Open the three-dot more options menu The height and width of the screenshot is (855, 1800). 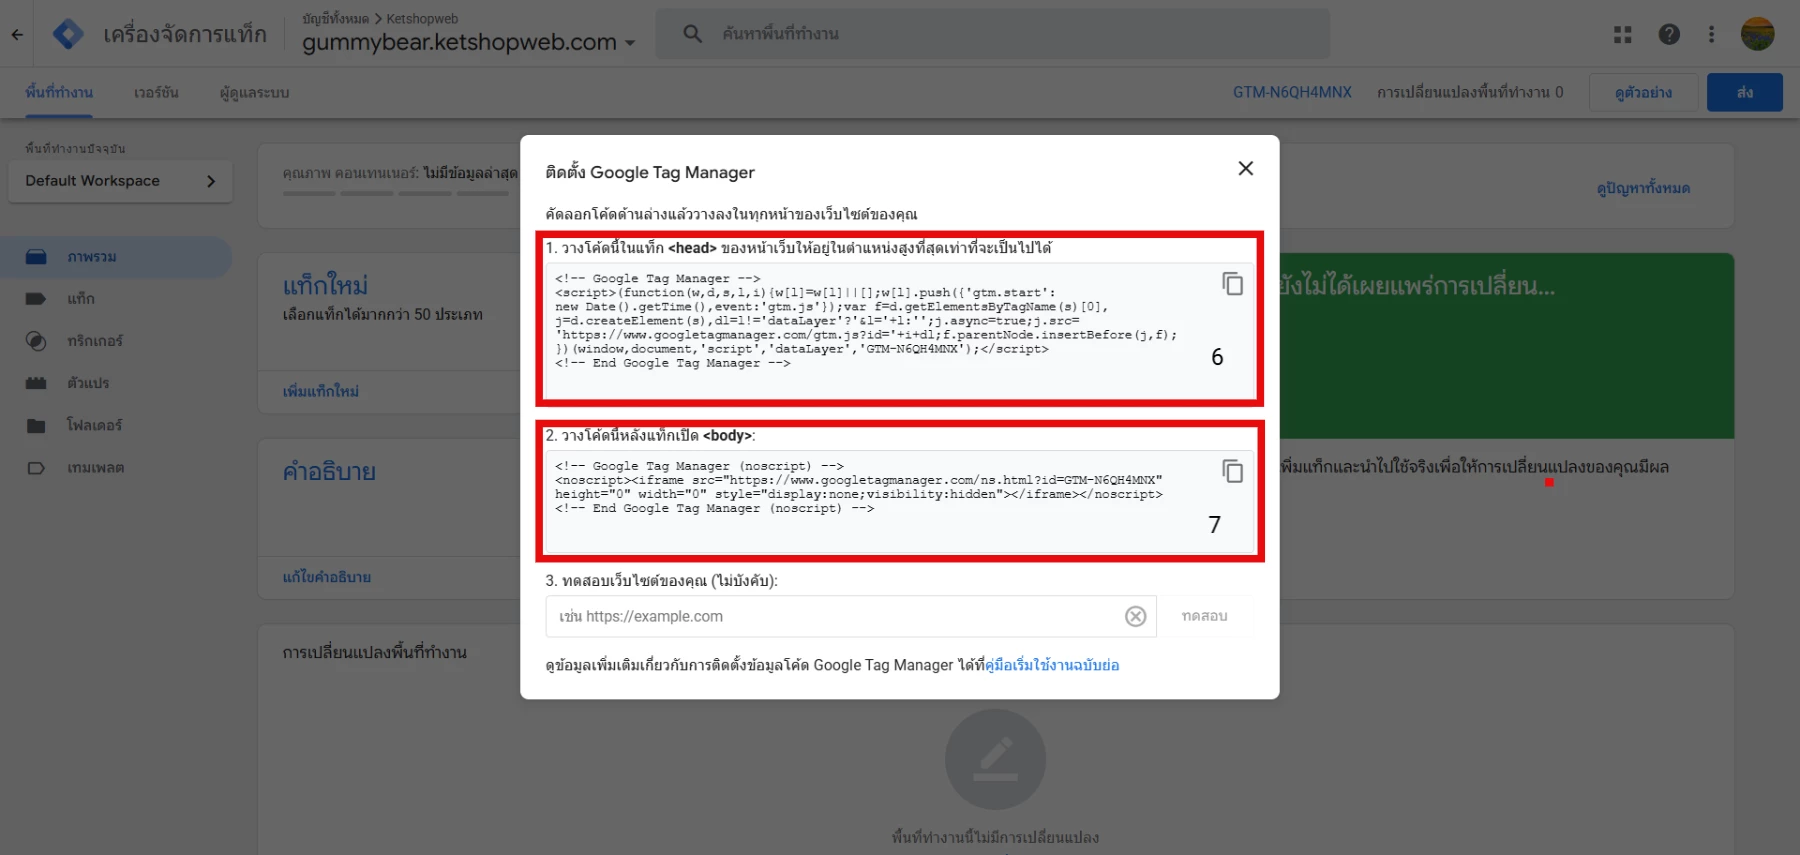[1711, 34]
